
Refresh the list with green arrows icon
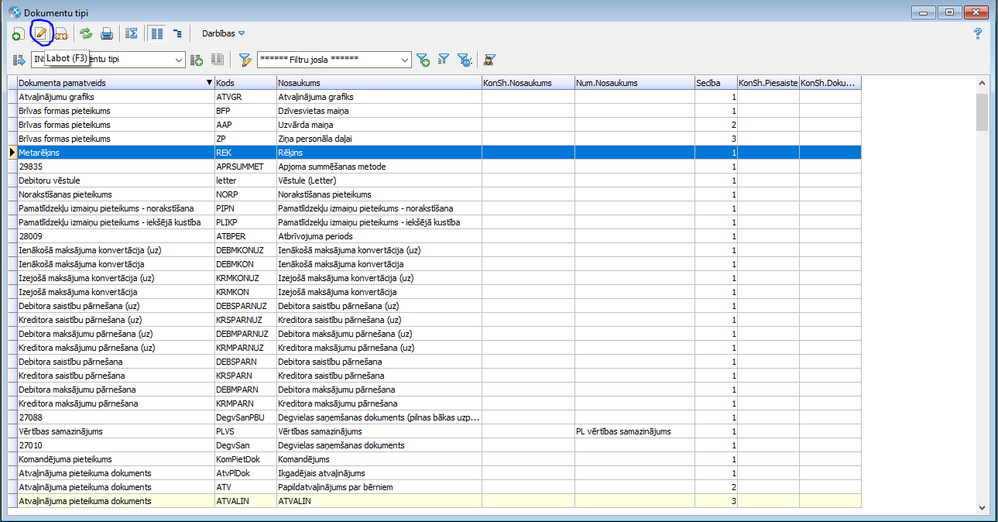[x=86, y=34]
